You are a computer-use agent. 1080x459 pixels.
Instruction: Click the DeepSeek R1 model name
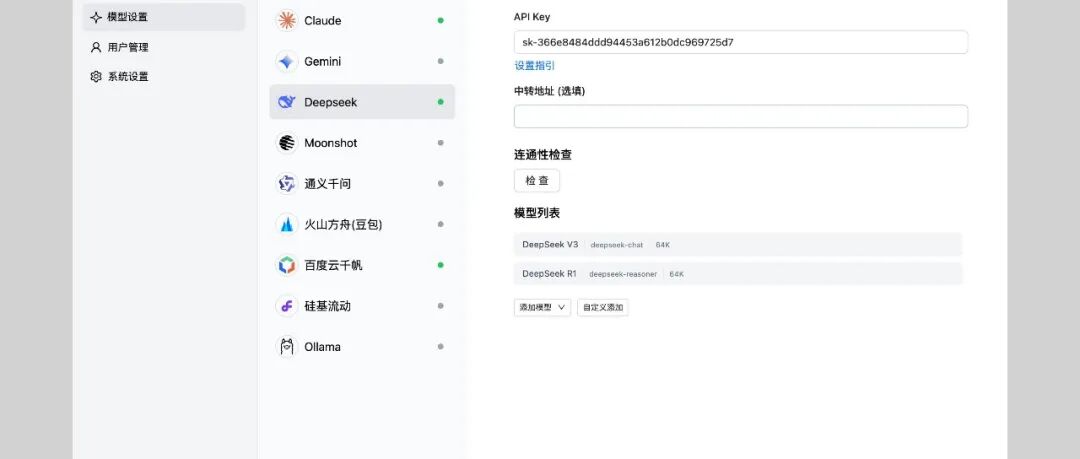[549, 274]
